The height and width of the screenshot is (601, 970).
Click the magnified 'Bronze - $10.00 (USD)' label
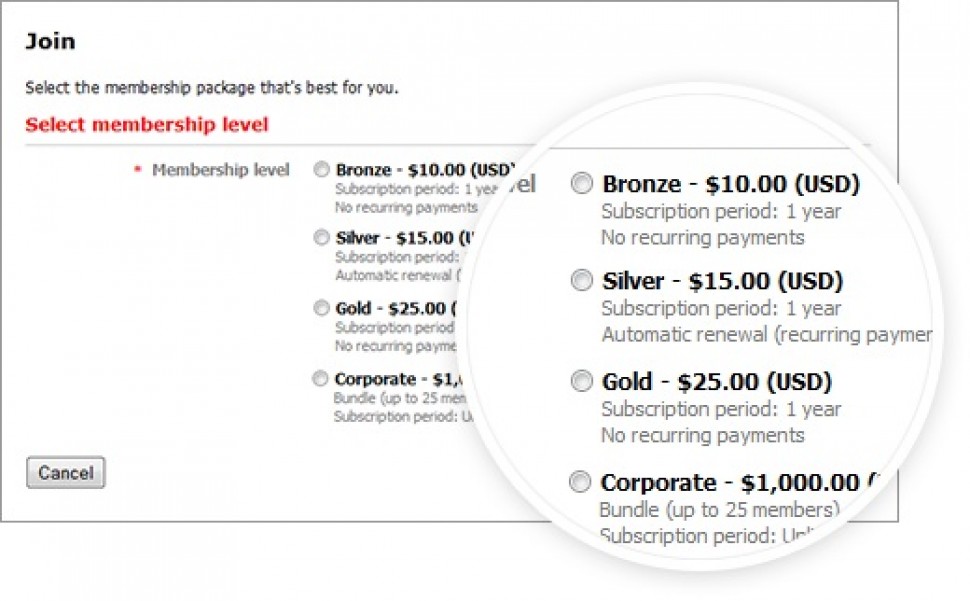click(731, 184)
